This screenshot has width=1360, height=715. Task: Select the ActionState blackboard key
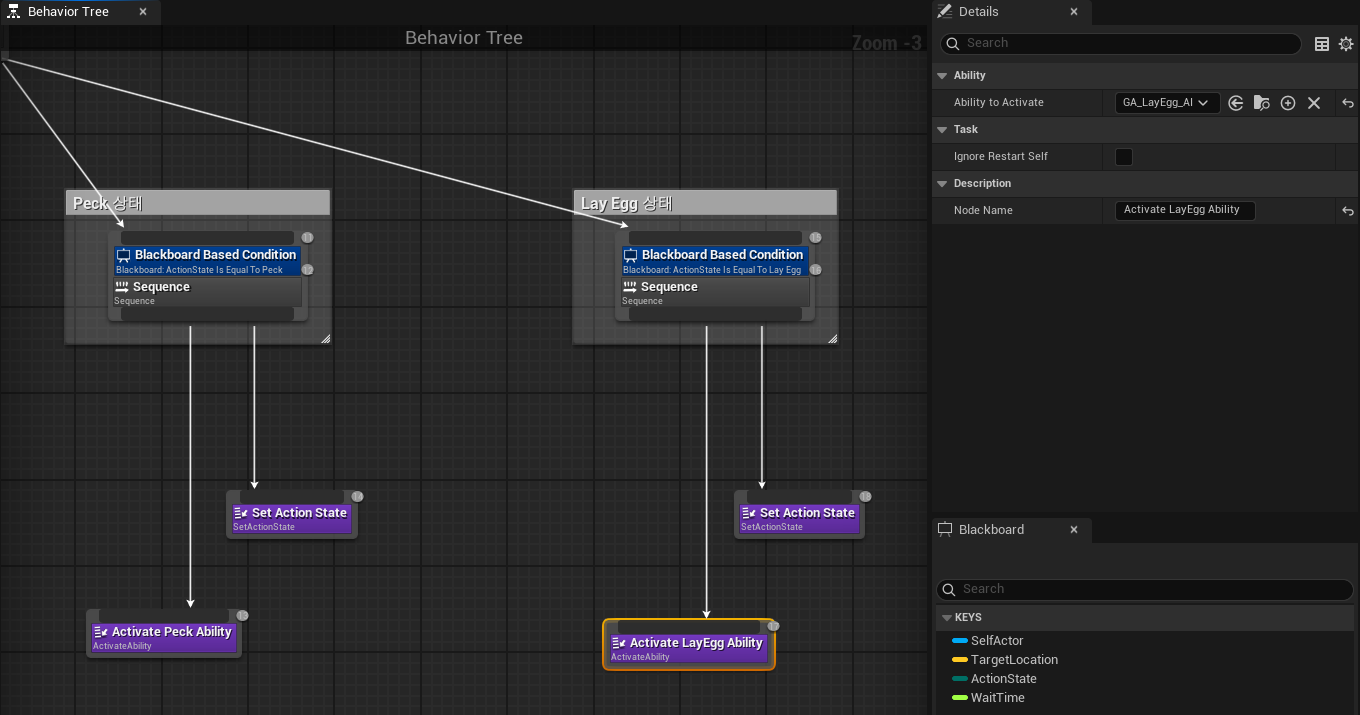coord(1003,679)
